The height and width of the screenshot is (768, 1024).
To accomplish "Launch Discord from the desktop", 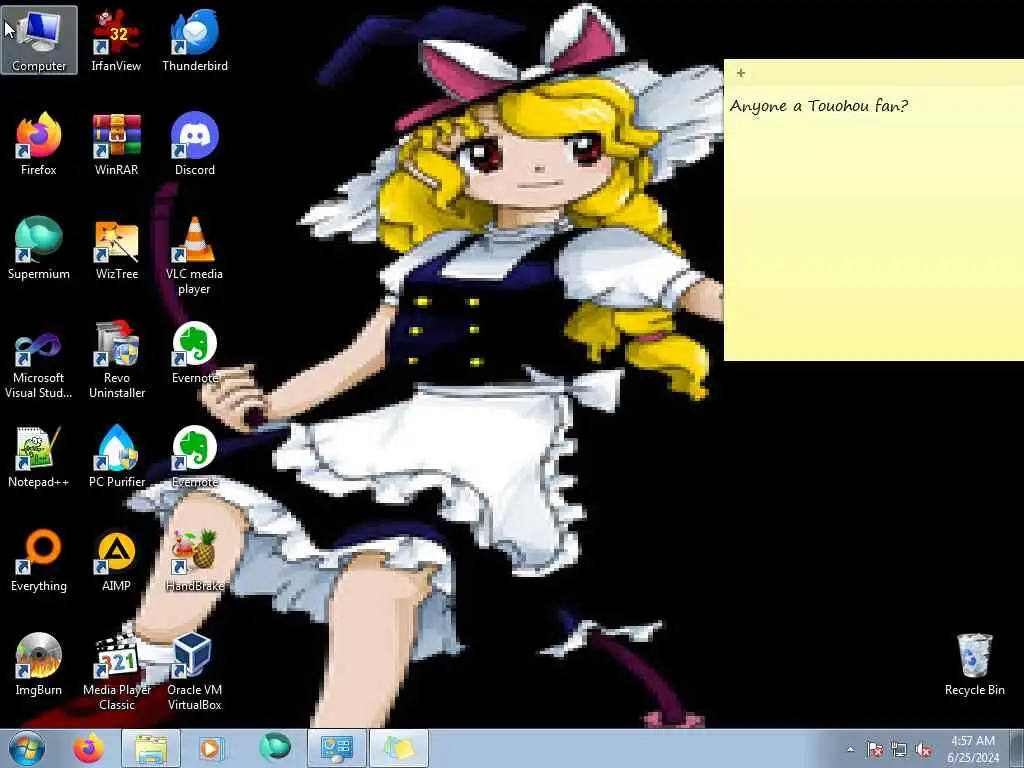I will 195,144.
